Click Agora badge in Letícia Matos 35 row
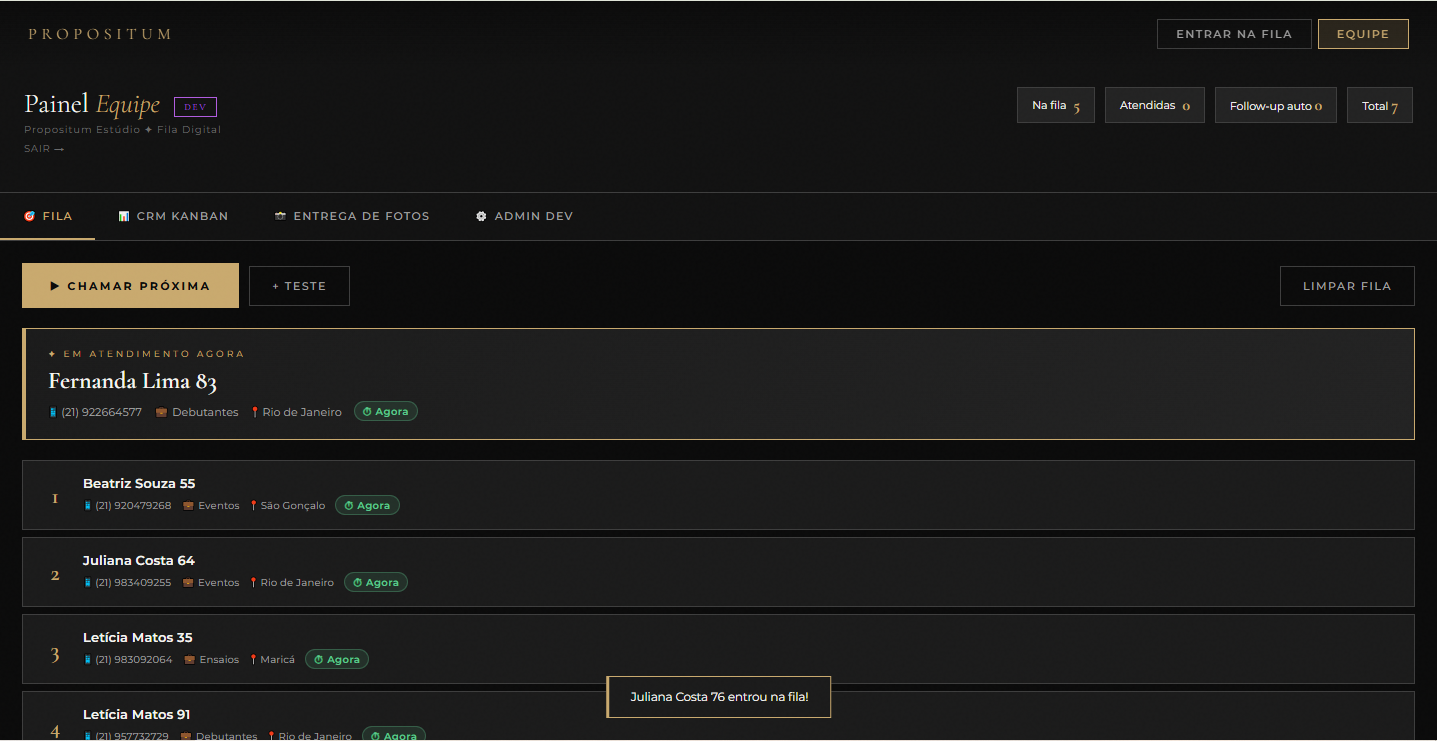1437x741 pixels. tap(337, 660)
